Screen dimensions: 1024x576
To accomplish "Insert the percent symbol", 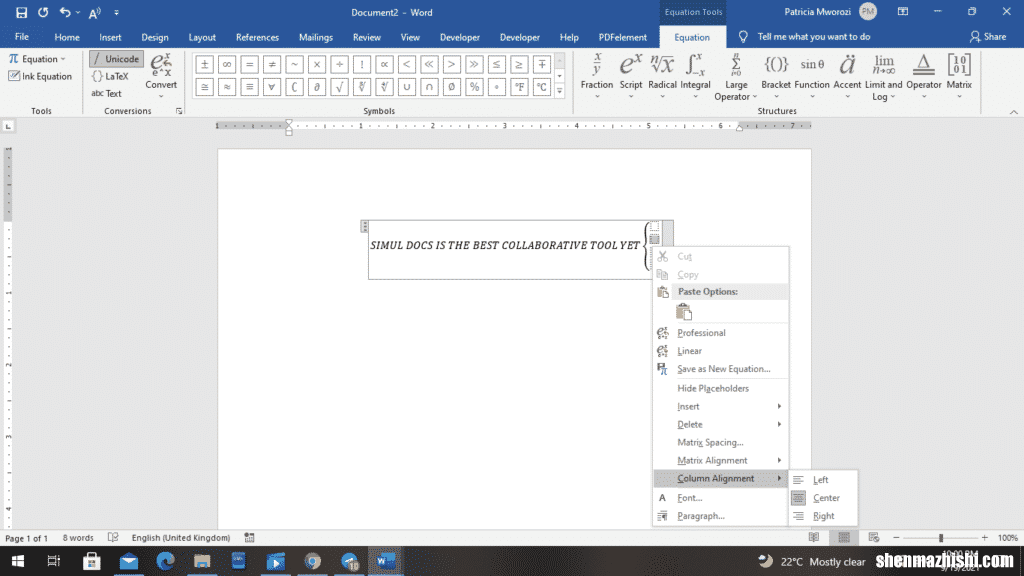I will point(474,87).
